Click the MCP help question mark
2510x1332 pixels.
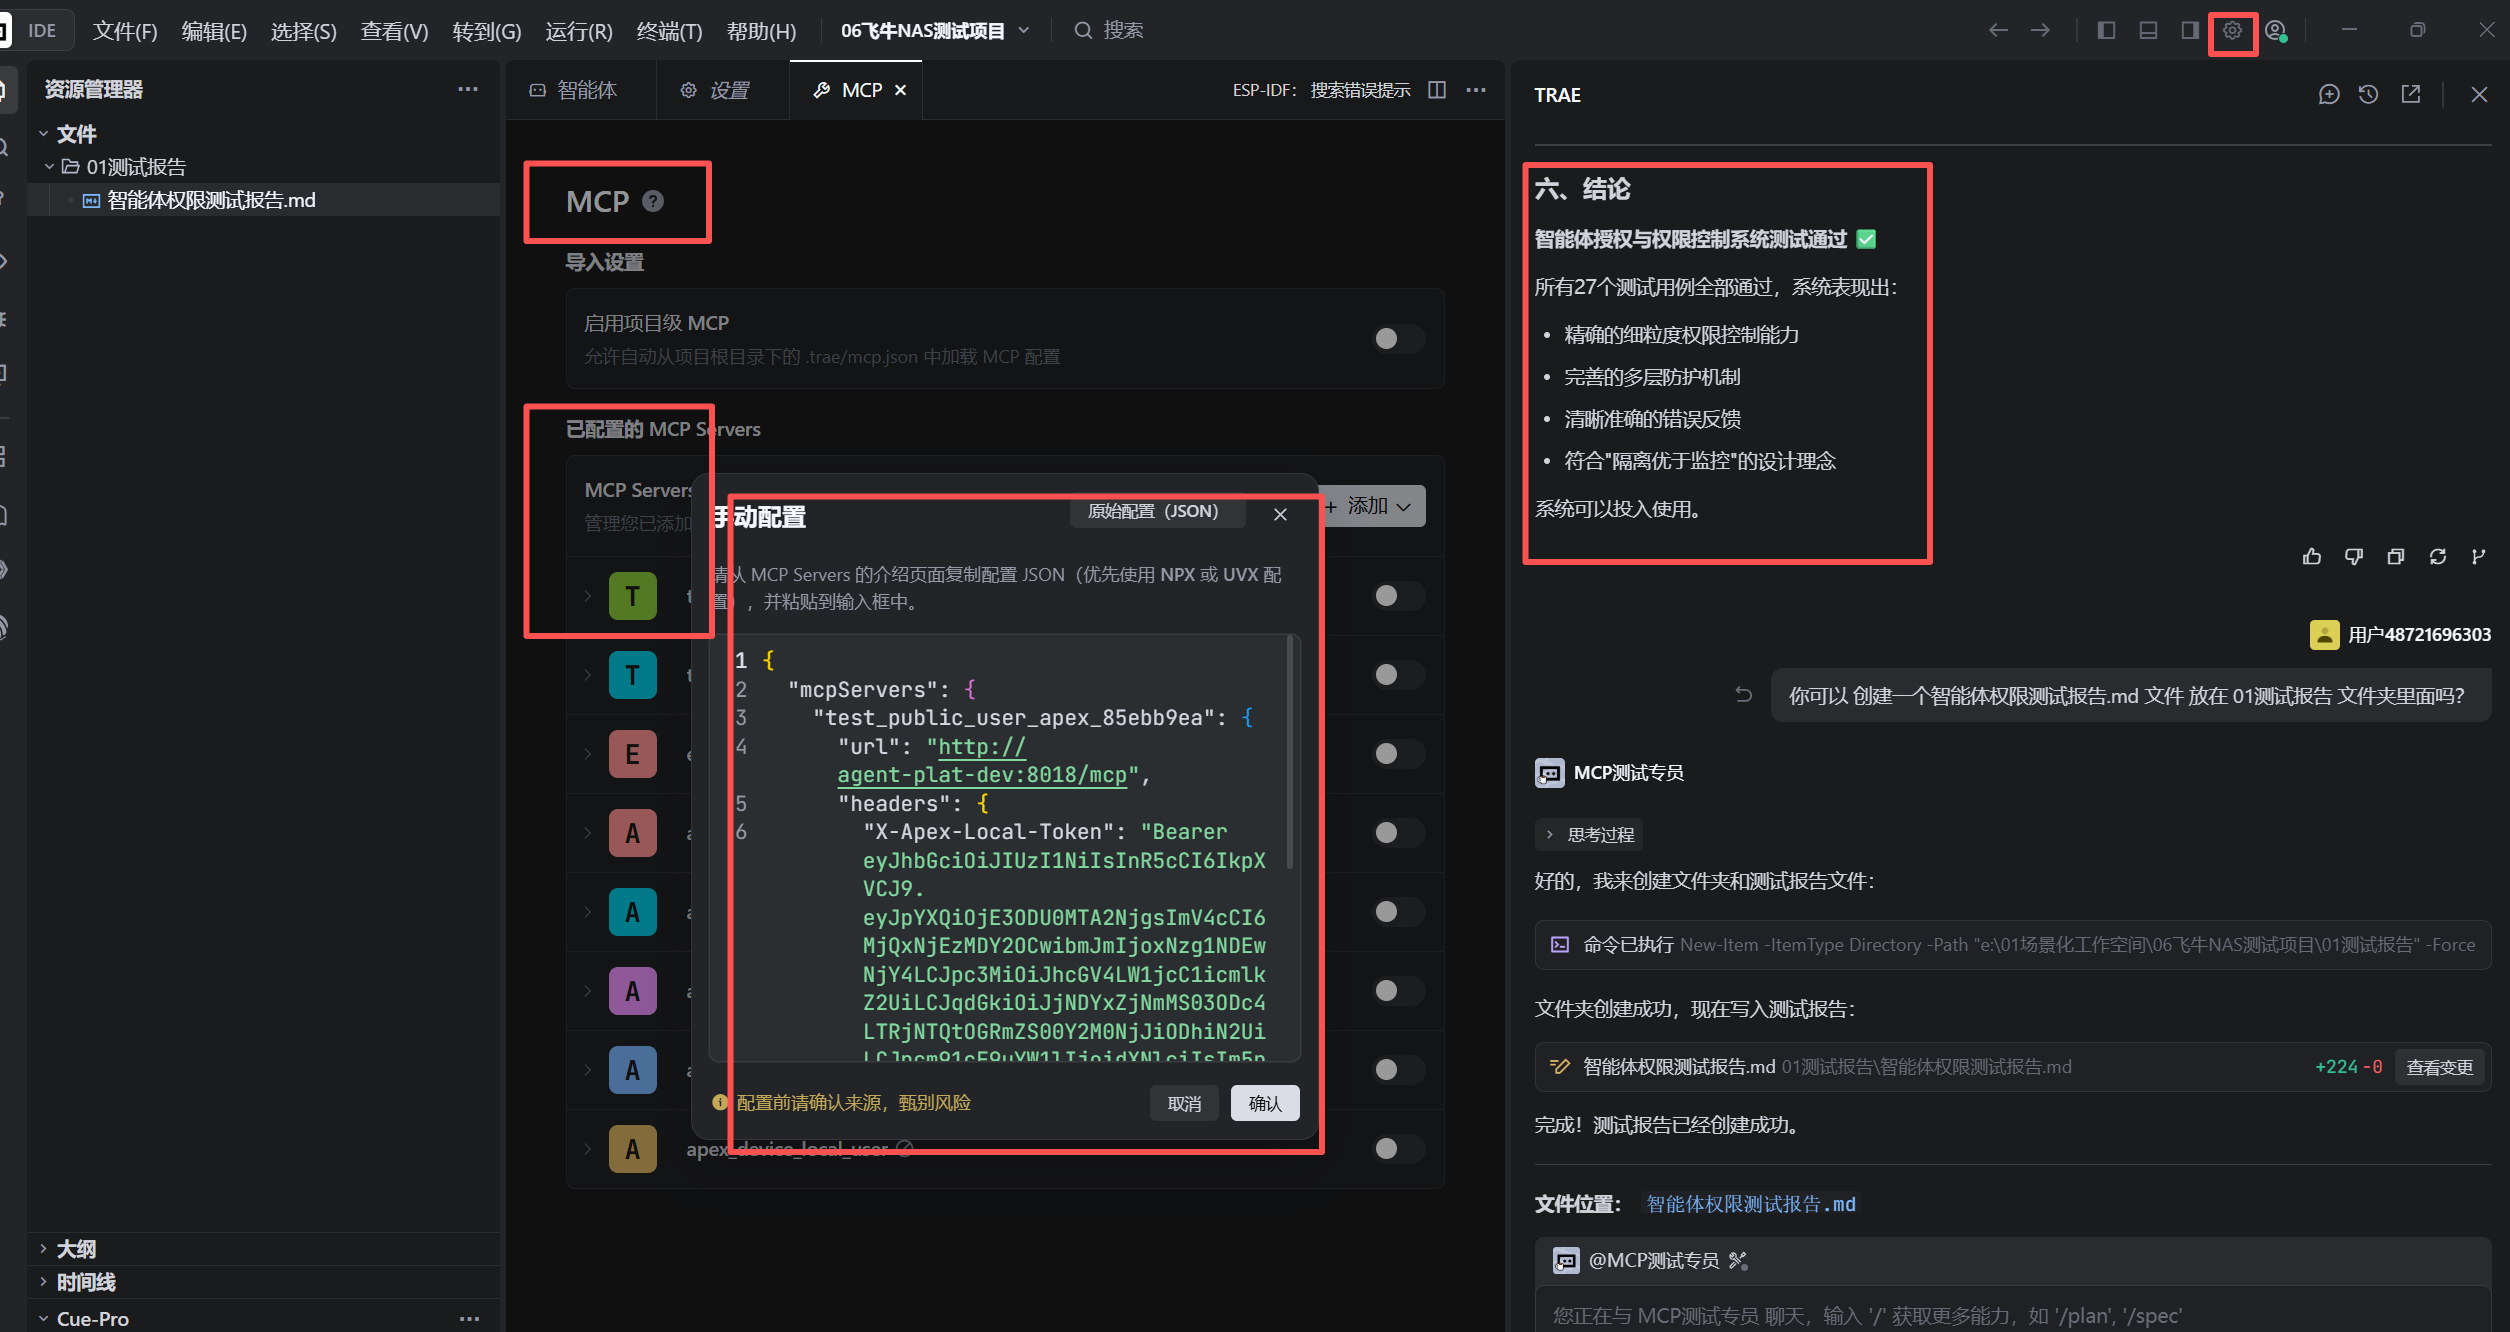click(653, 201)
